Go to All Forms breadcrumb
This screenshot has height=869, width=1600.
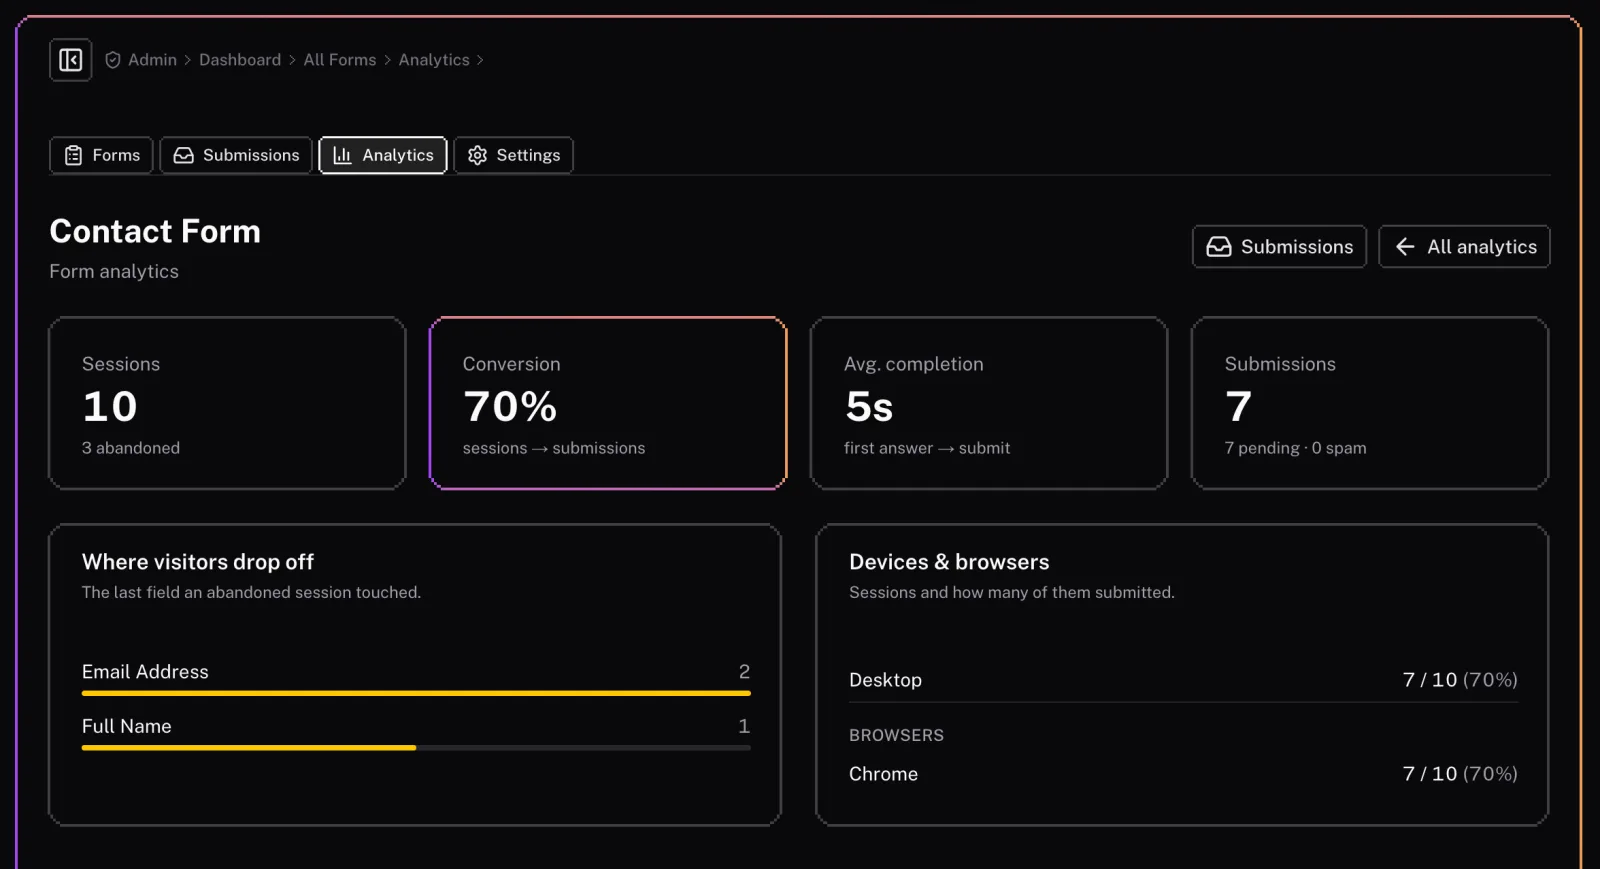click(340, 60)
